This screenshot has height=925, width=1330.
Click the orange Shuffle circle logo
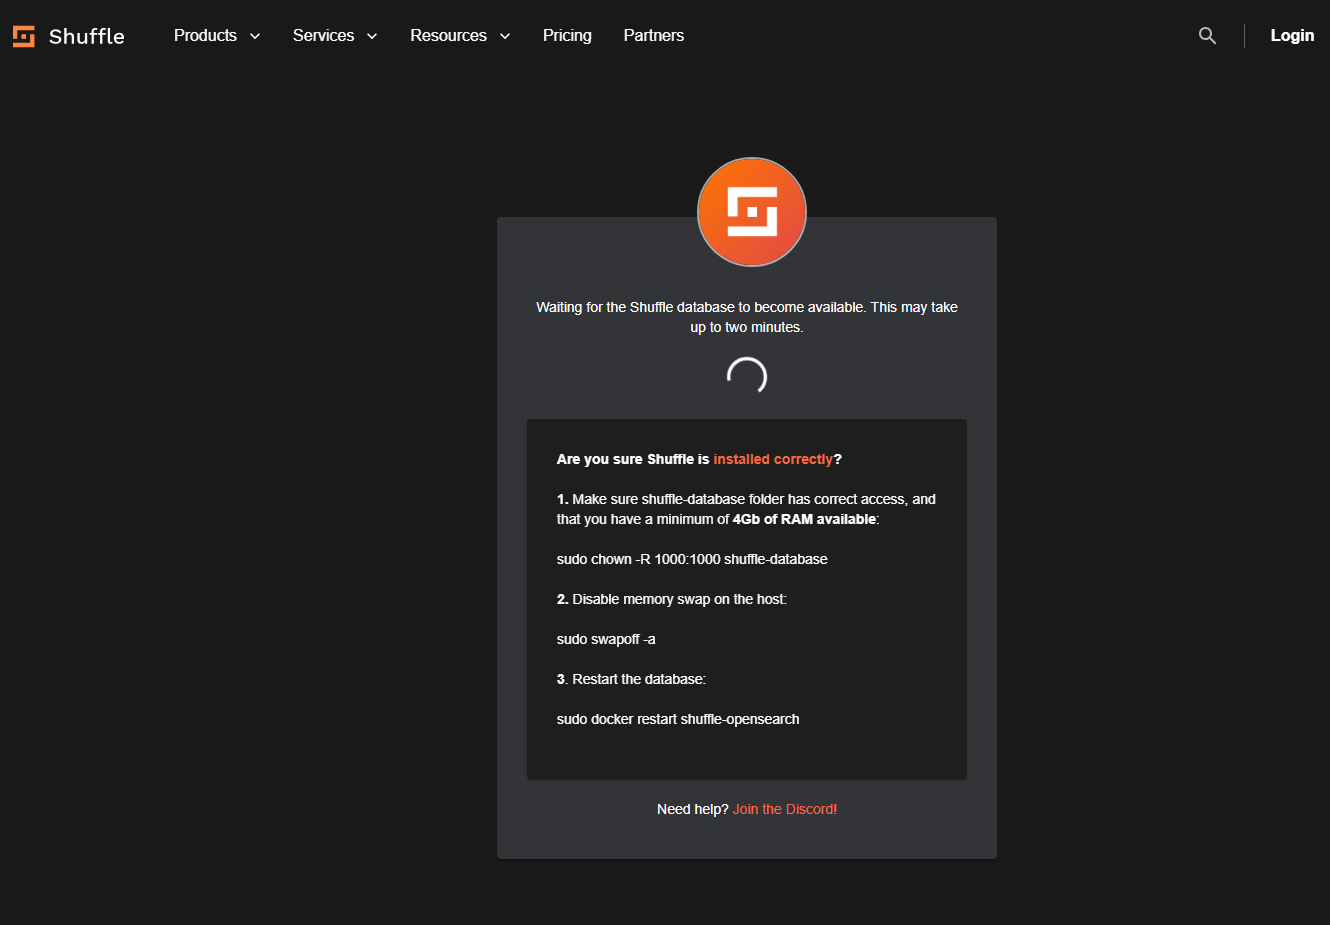click(752, 212)
